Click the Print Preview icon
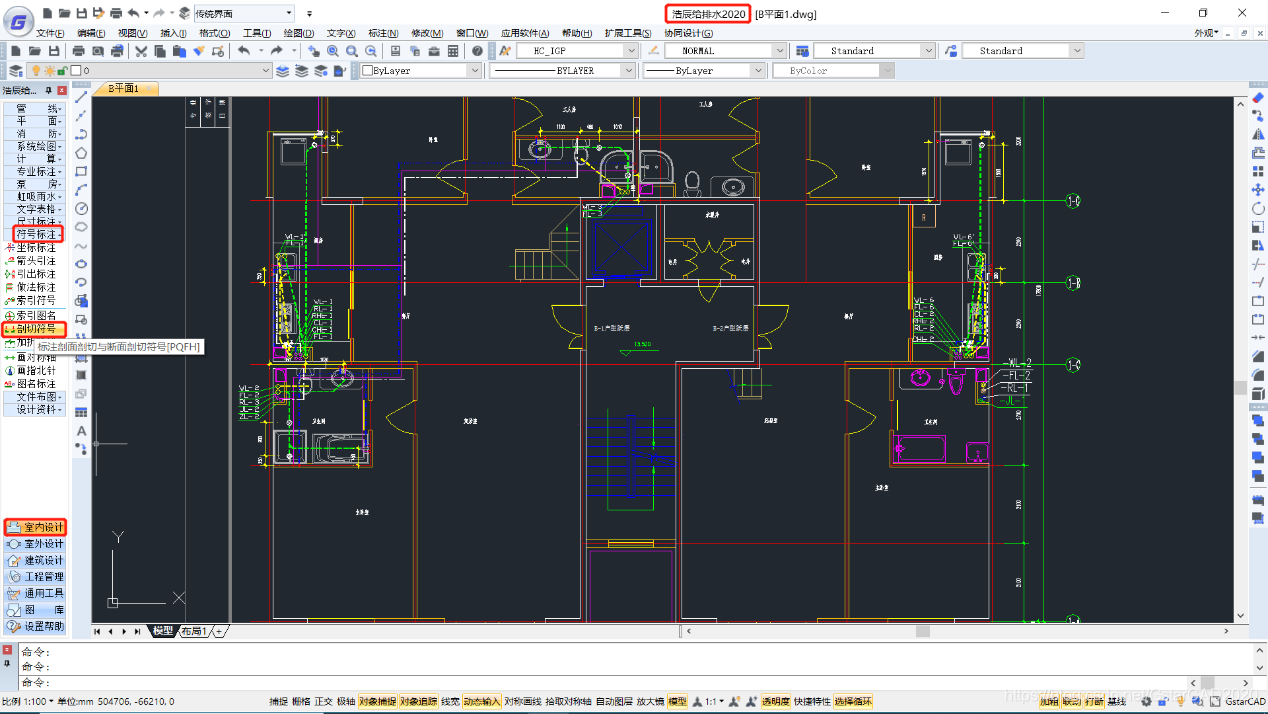The width and height of the screenshot is (1268, 714). click(97, 51)
